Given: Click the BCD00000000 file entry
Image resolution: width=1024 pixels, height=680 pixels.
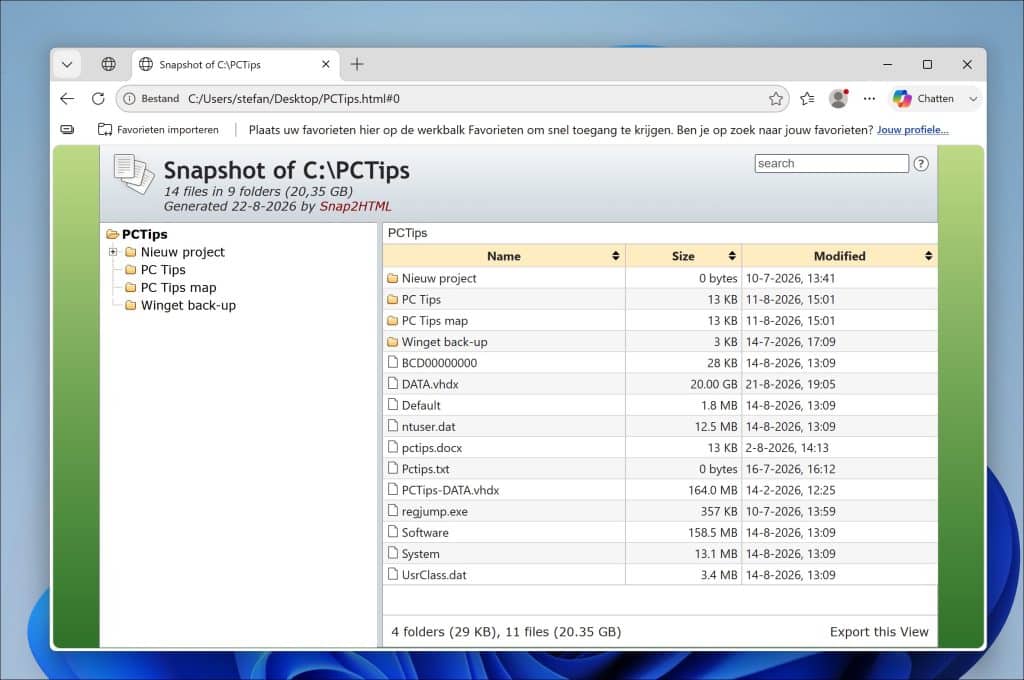Looking at the screenshot, I should tap(439, 363).
